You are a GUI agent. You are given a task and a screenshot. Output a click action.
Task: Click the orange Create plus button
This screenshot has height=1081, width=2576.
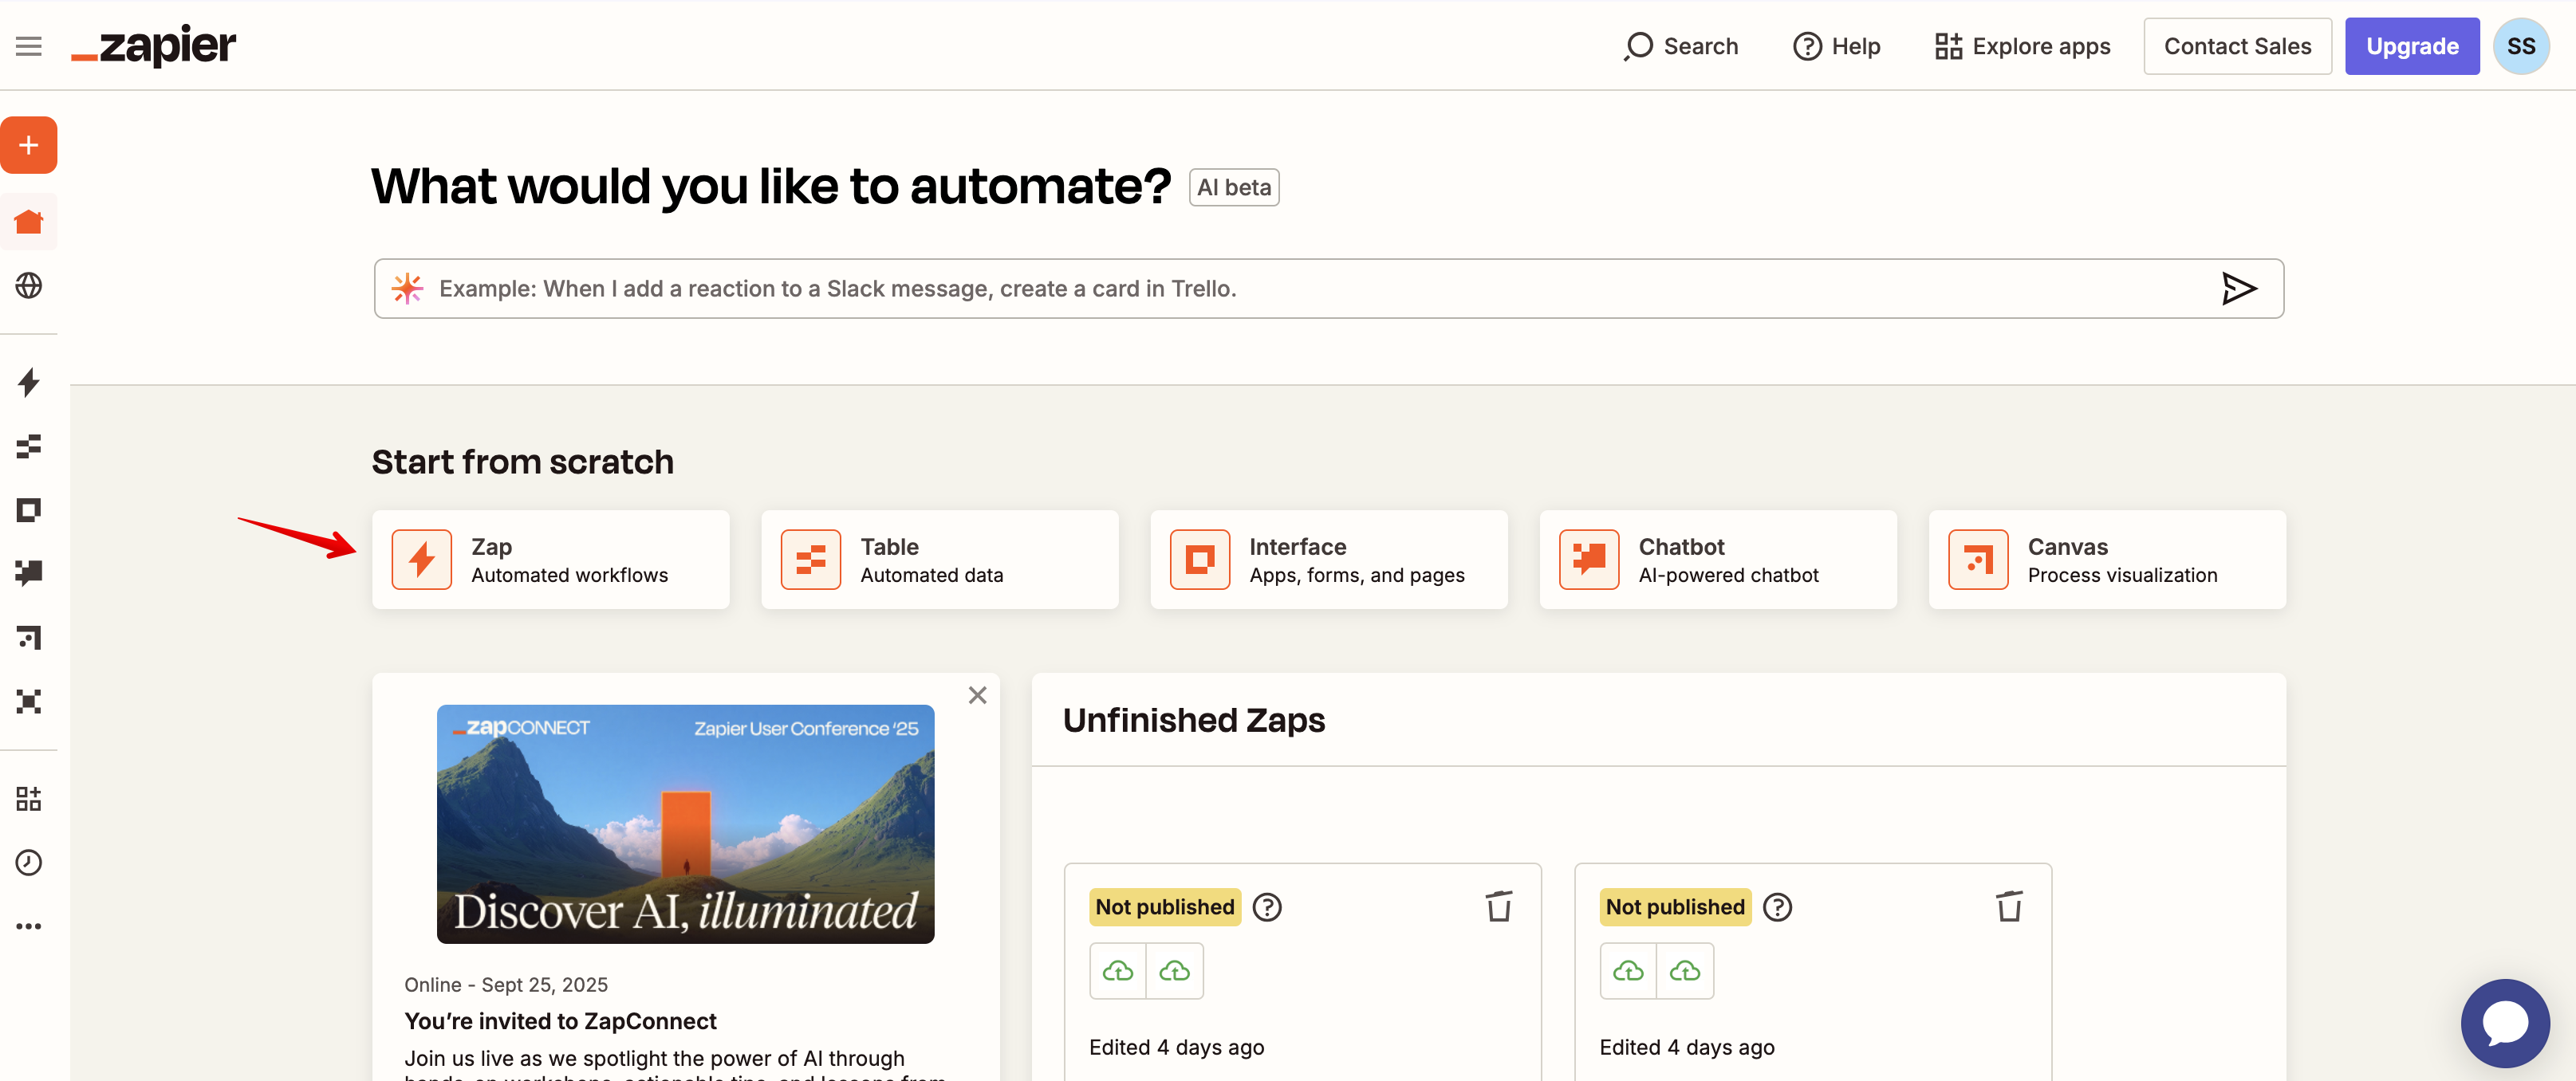tap(29, 145)
